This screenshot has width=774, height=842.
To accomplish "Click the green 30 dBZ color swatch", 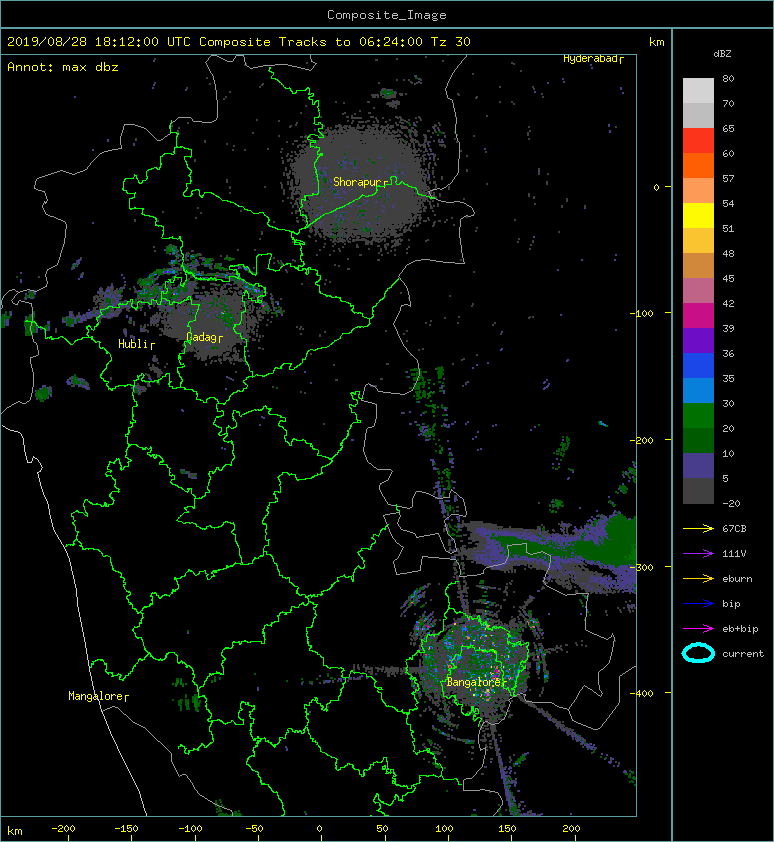I will [x=698, y=415].
